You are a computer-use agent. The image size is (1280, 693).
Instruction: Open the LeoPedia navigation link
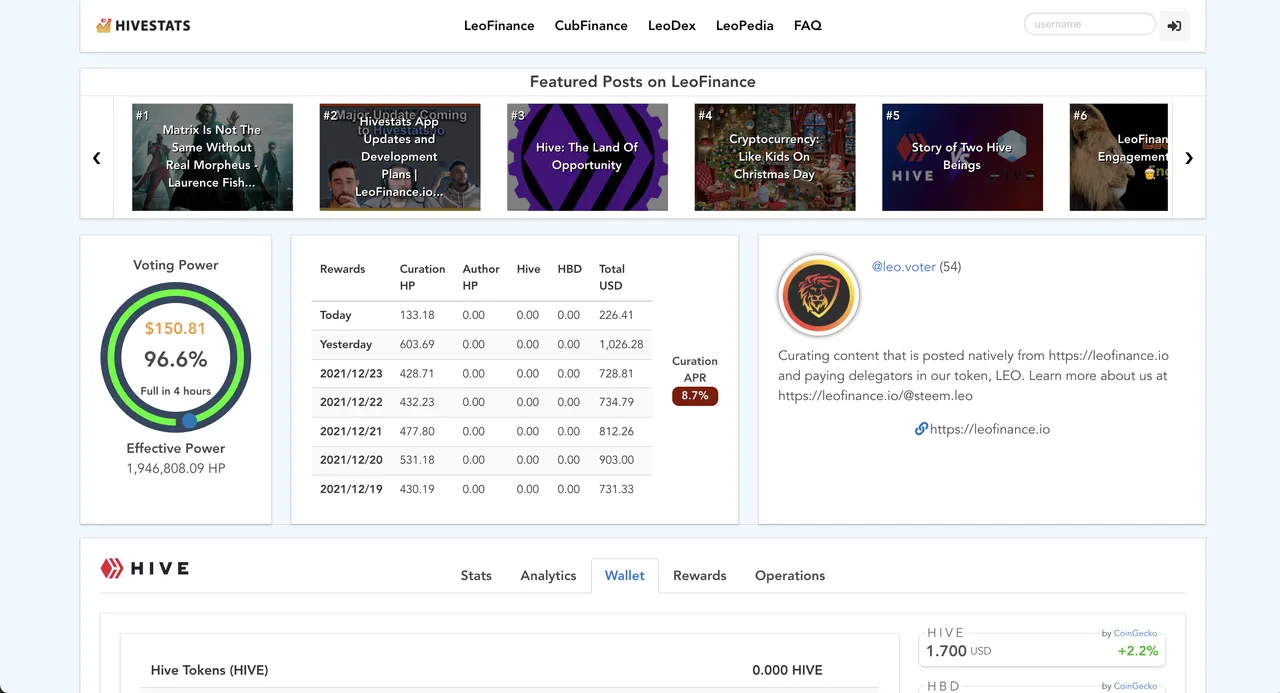pos(745,26)
